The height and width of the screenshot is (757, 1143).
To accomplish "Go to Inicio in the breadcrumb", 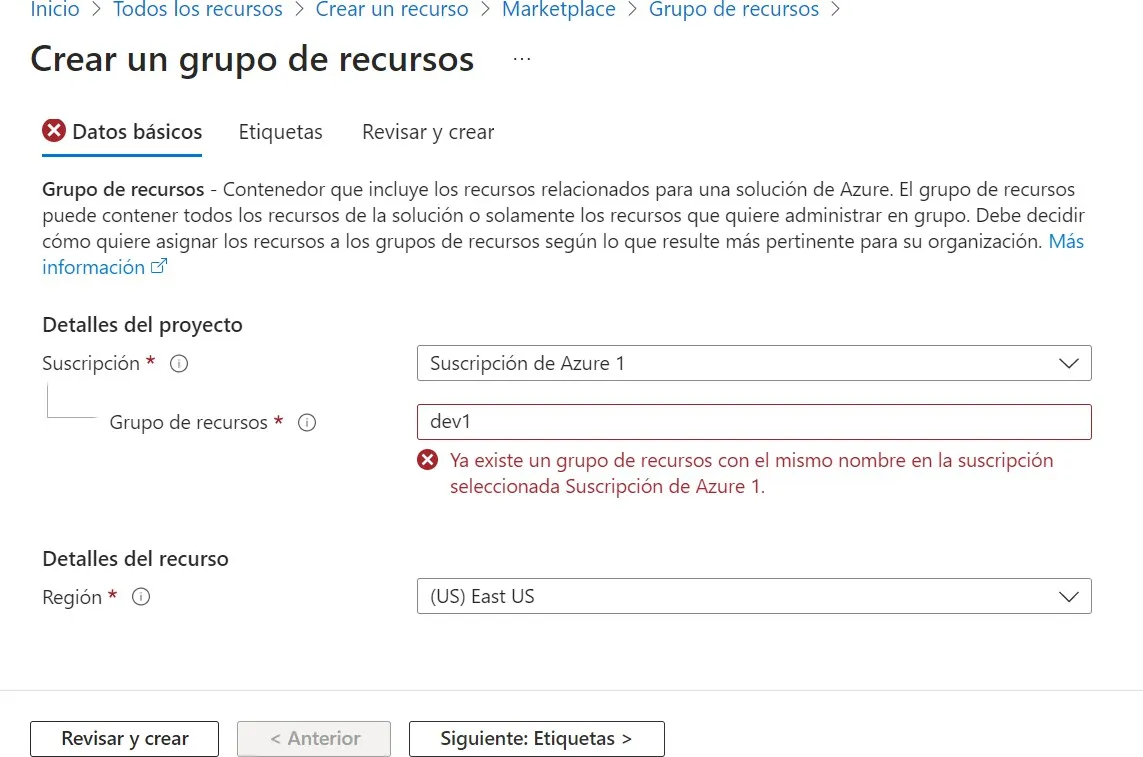I will click(x=55, y=10).
